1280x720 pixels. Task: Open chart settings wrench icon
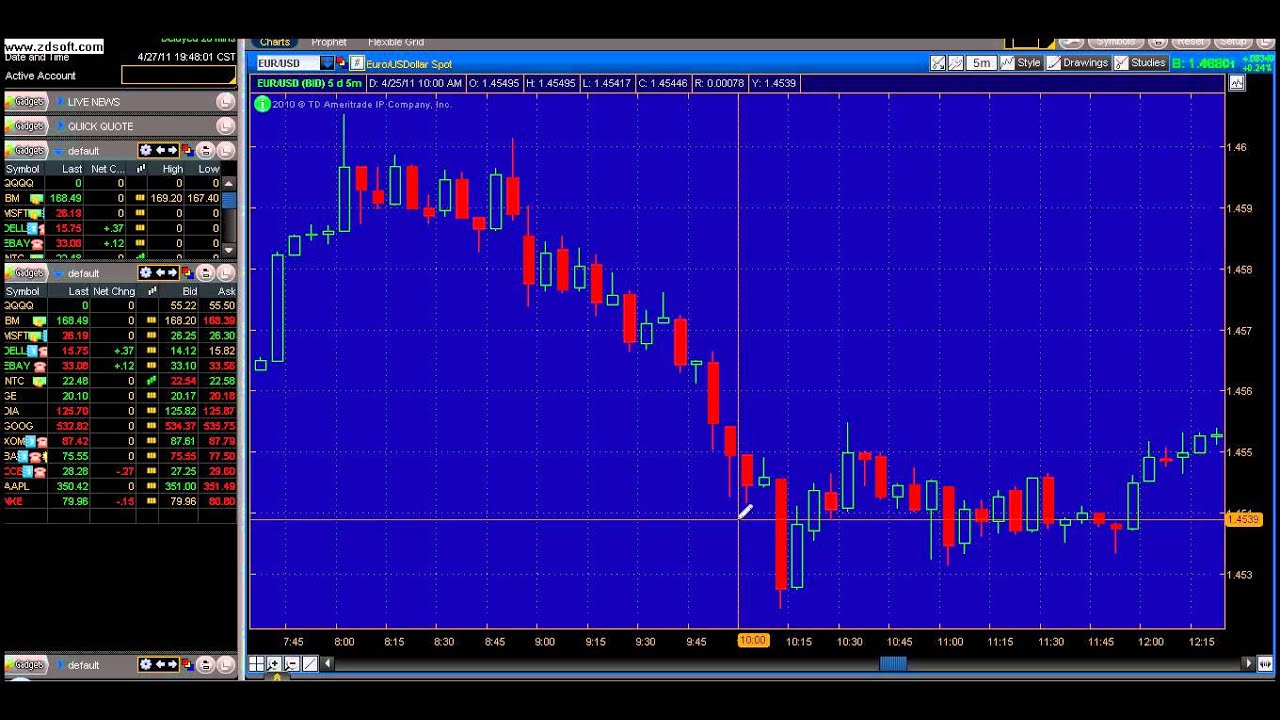click(956, 63)
